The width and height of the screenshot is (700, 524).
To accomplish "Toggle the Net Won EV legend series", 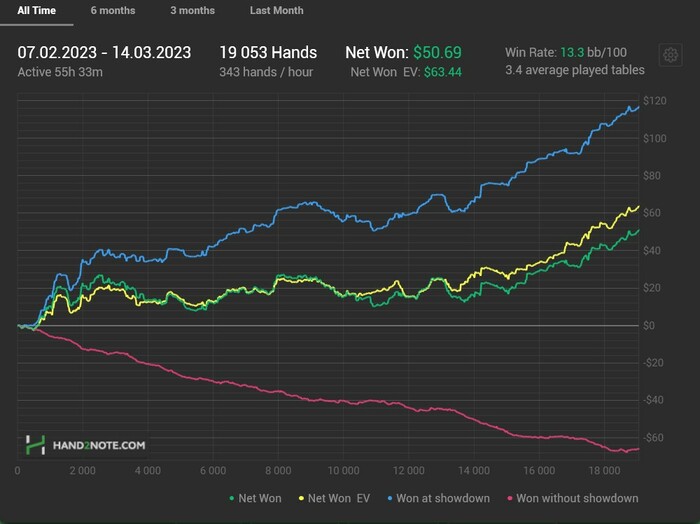I will click(x=334, y=498).
